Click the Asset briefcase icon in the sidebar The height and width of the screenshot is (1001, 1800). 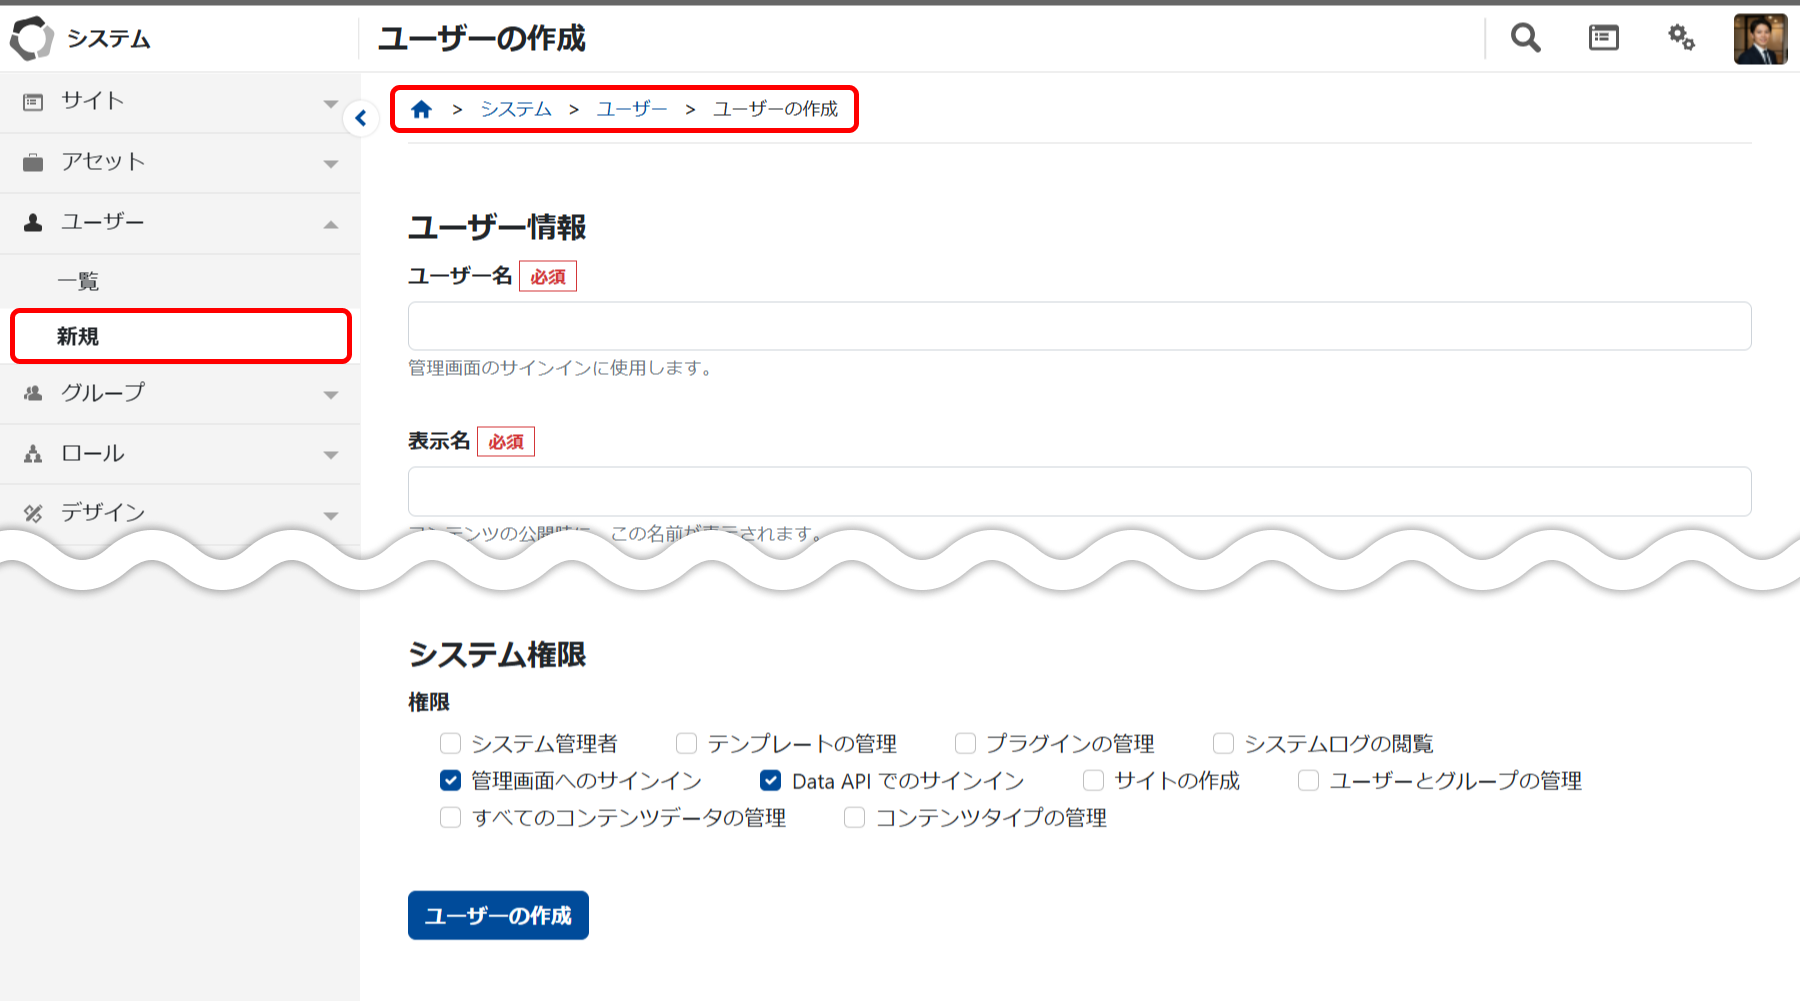point(33,162)
